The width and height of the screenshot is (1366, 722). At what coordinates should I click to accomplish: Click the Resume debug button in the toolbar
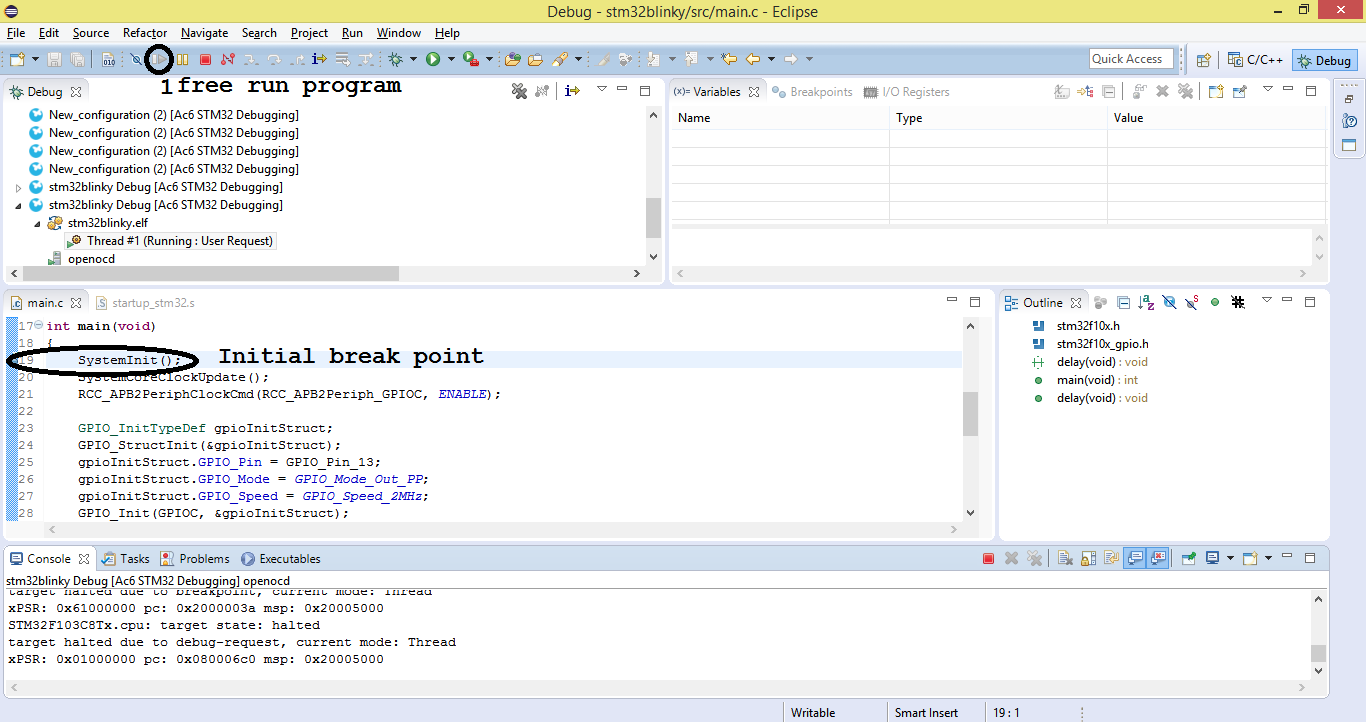[x=159, y=60]
